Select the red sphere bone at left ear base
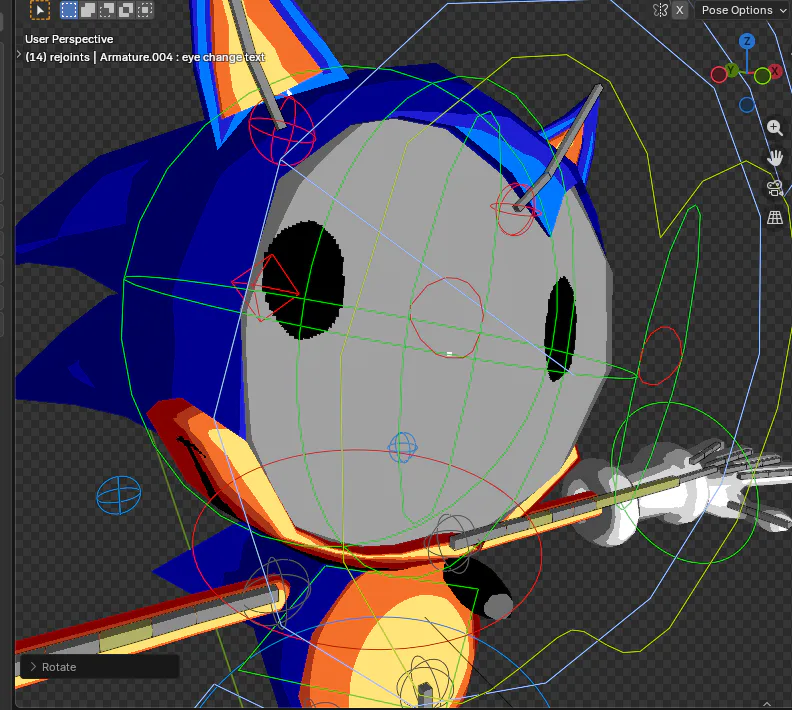This screenshot has height=710, width=792. pyautogui.click(x=282, y=130)
